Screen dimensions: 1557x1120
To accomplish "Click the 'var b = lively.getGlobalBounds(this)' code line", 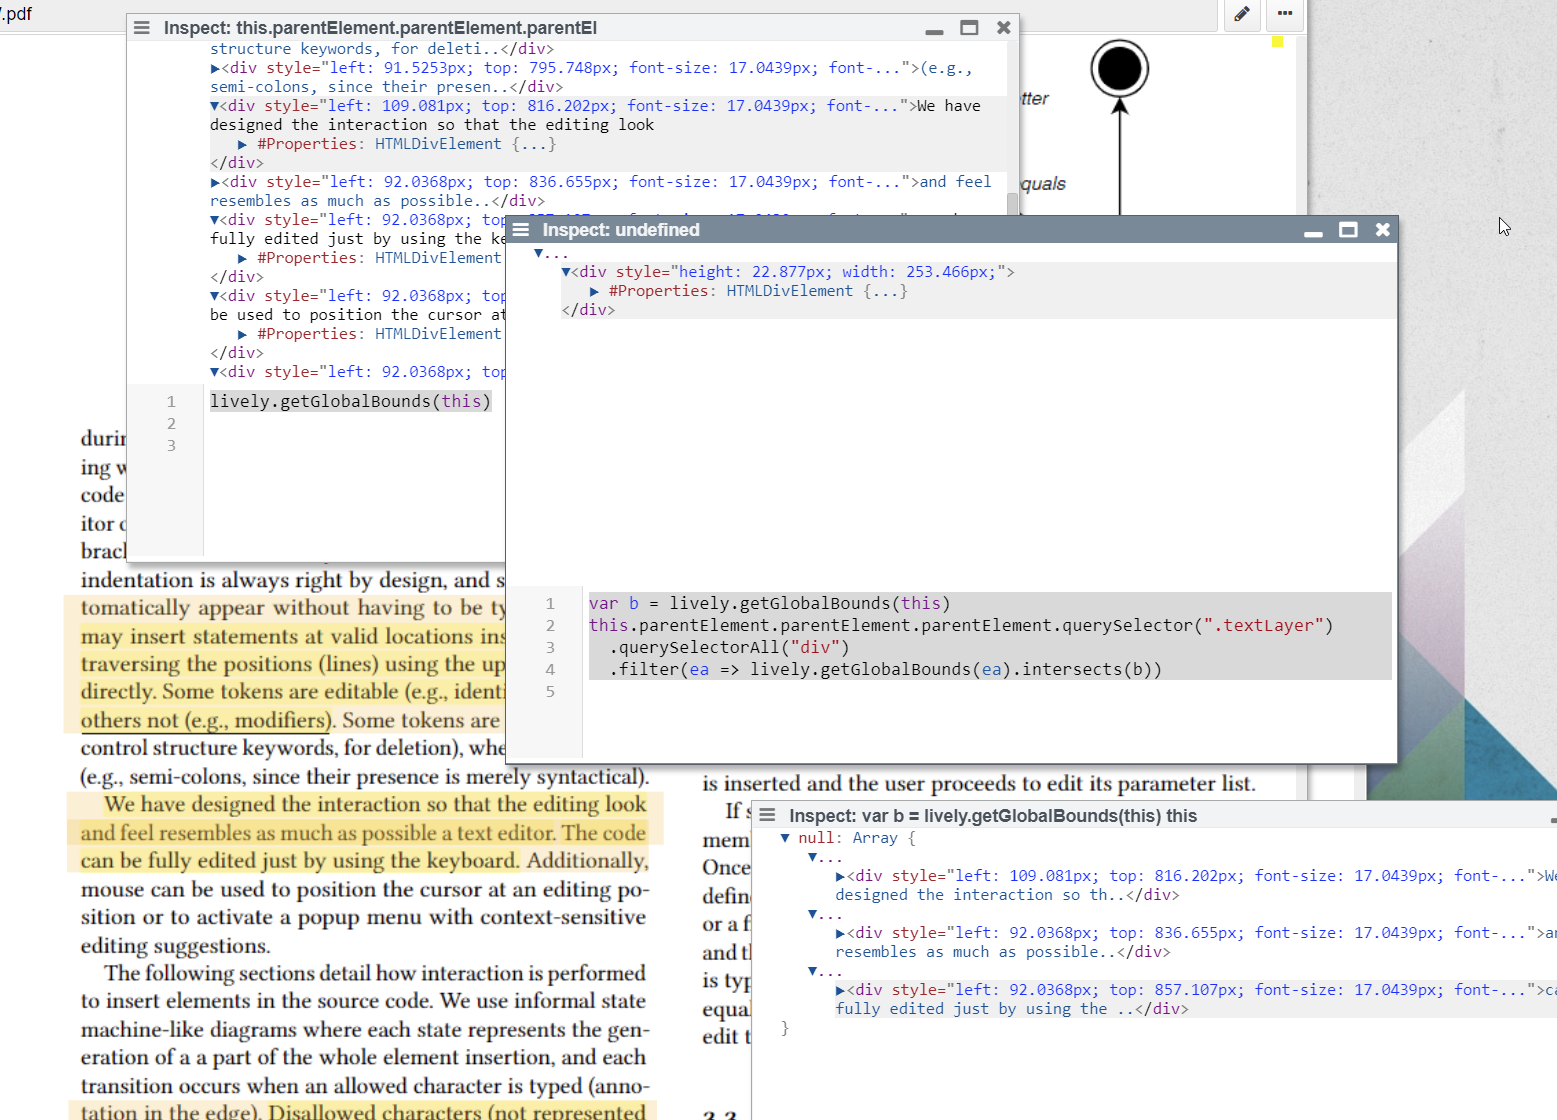I will tap(769, 604).
